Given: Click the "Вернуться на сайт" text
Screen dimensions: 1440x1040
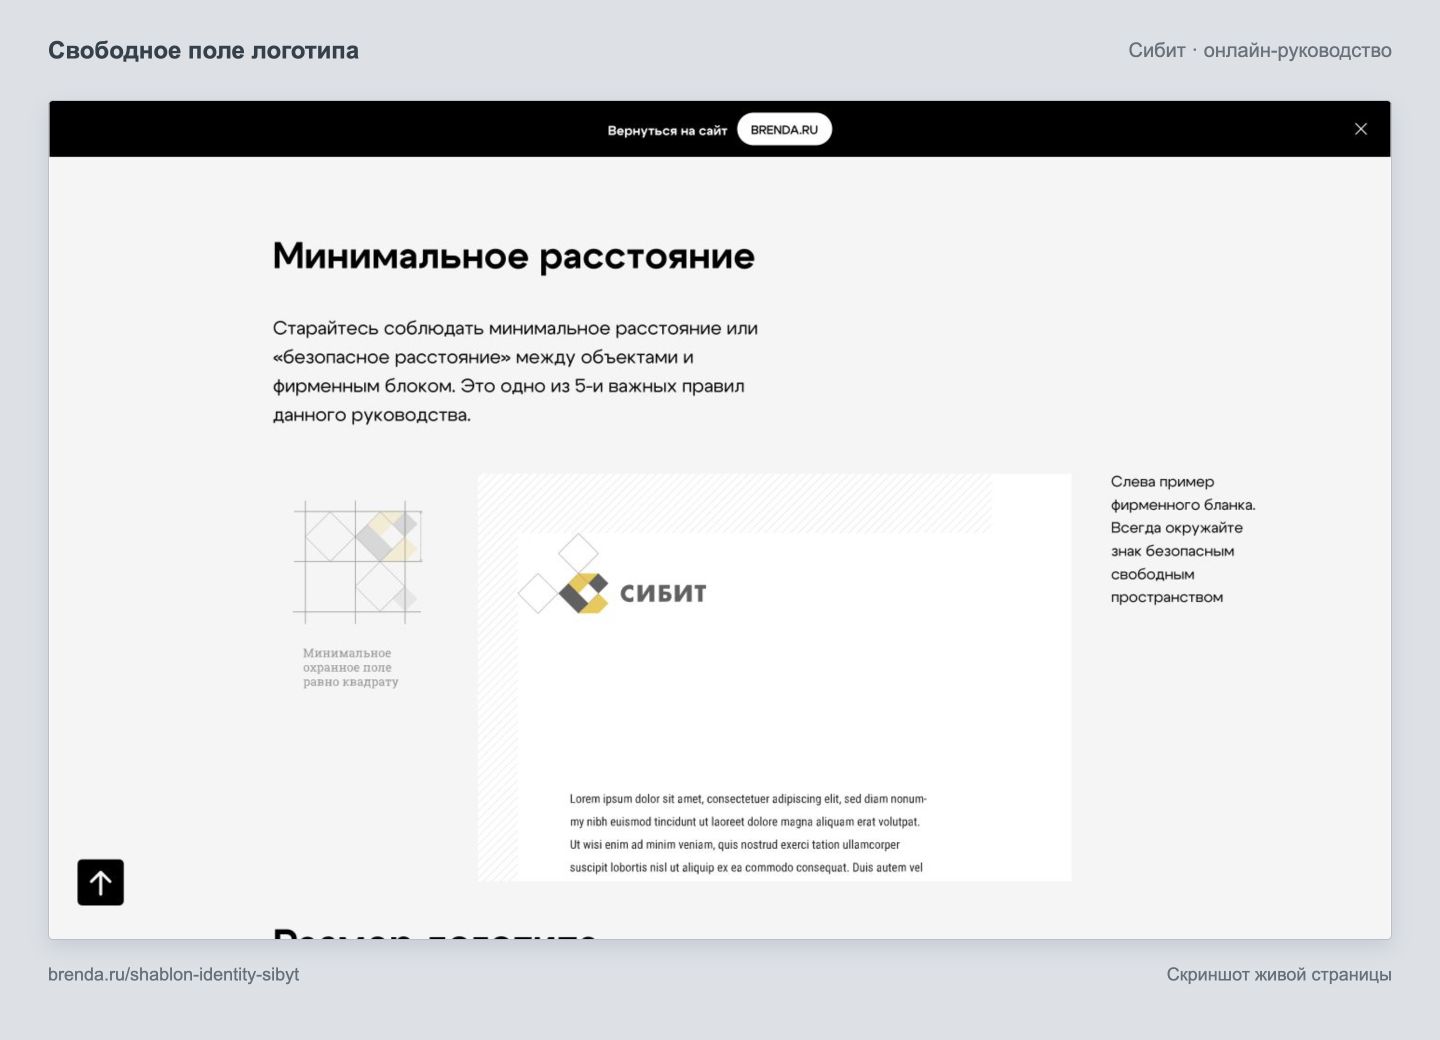Looking at the screenshot, I should pyautogui.click(x=667, y=130).
